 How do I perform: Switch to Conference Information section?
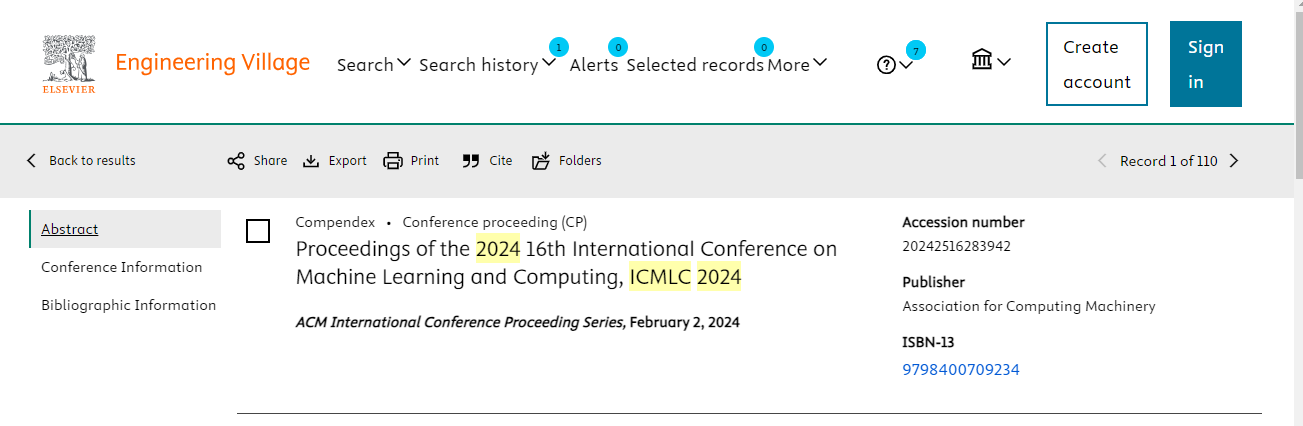pyautogui.click(x=122, y=267)
